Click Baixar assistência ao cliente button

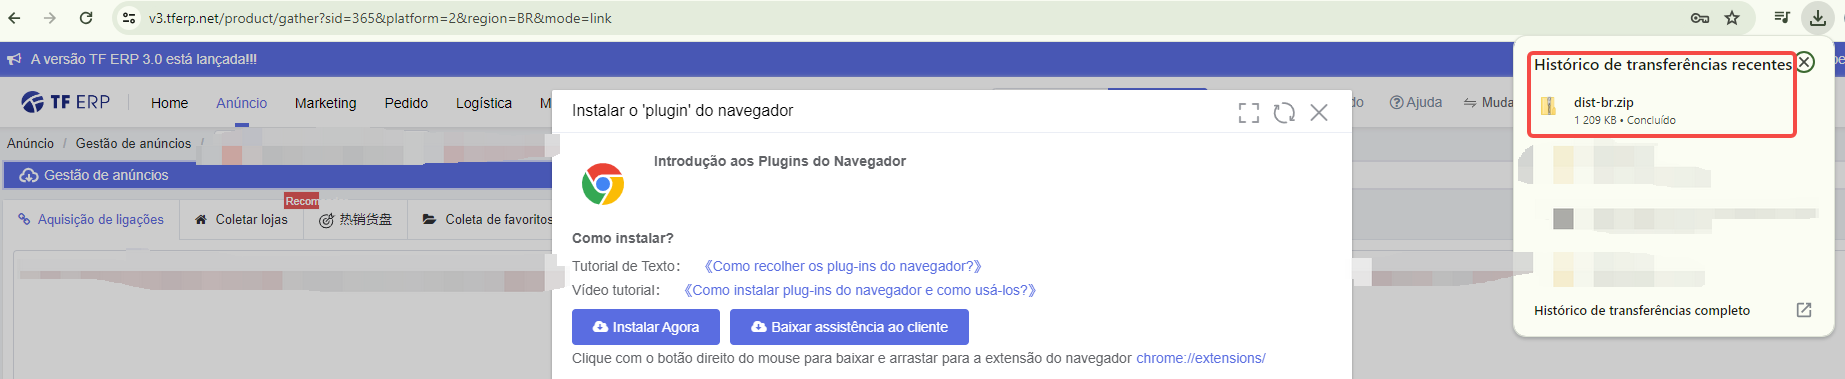tap(849, 327)
